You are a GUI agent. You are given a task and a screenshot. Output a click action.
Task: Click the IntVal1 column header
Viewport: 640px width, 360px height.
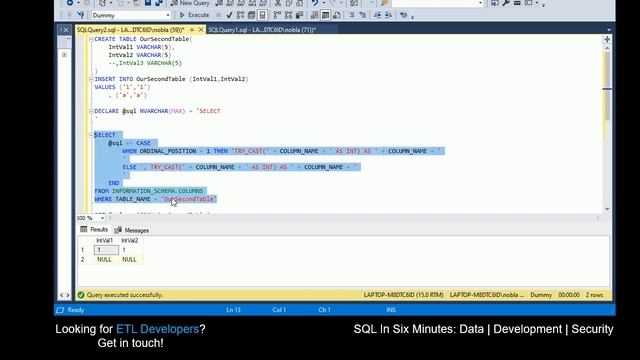pyautogui.click(x=105, y=241)
